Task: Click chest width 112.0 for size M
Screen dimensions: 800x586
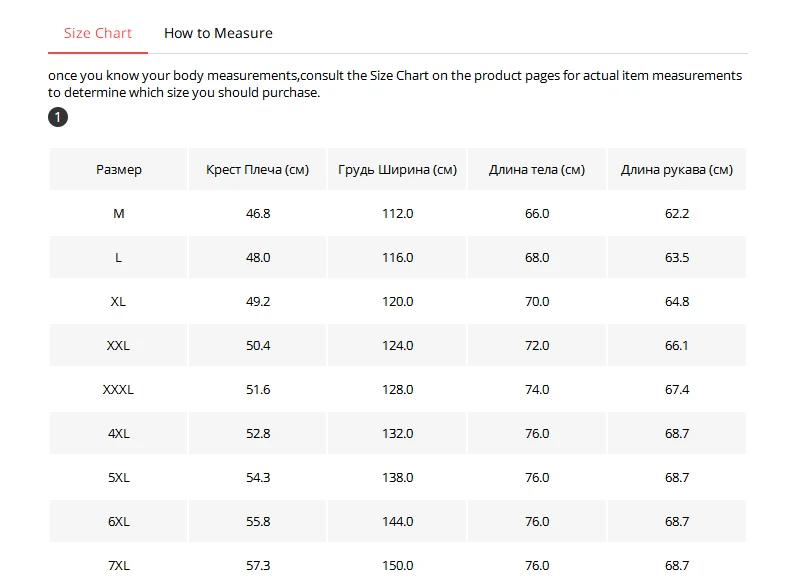Action: 397,213
